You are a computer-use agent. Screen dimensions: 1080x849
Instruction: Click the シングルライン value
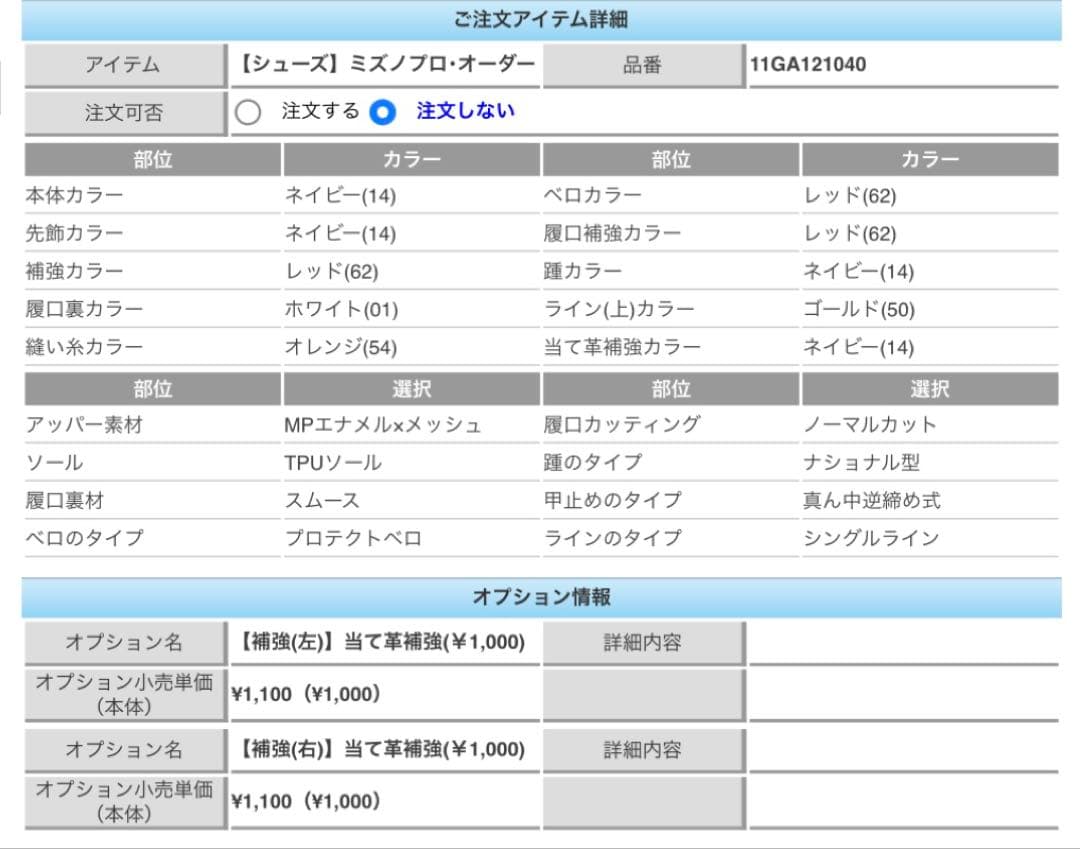pos(871,538)
